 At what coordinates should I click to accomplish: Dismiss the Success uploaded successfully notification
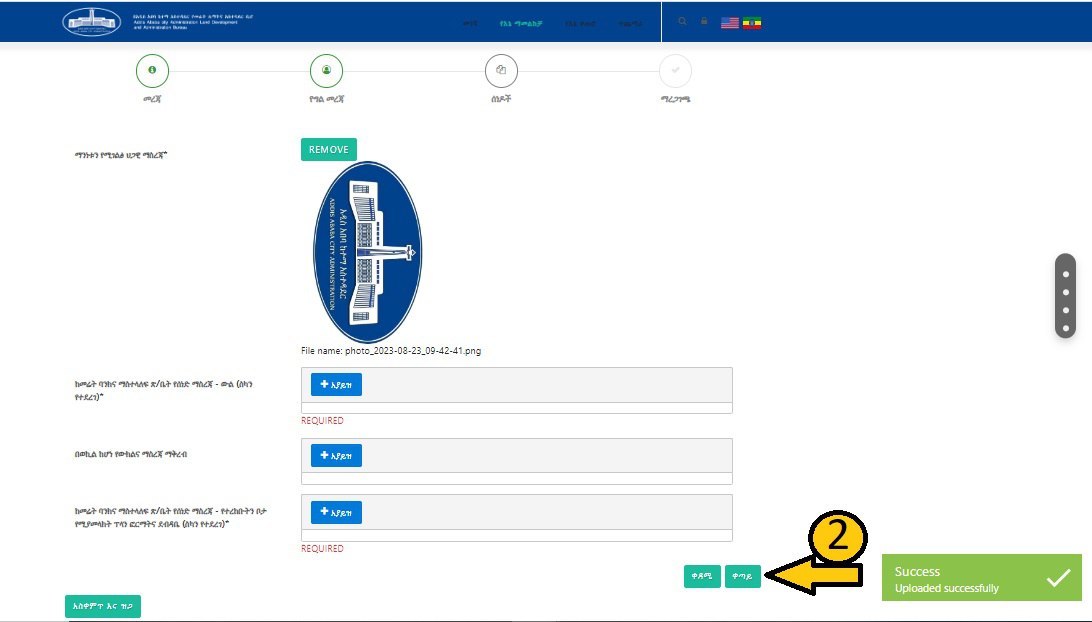click(982, 577)
